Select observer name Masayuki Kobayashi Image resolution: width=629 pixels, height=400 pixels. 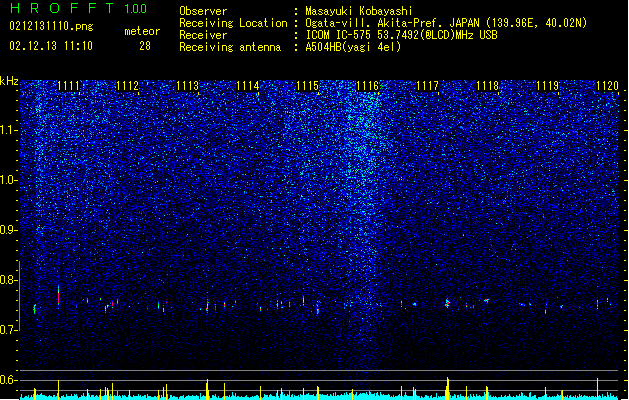[x=359, y=11]
